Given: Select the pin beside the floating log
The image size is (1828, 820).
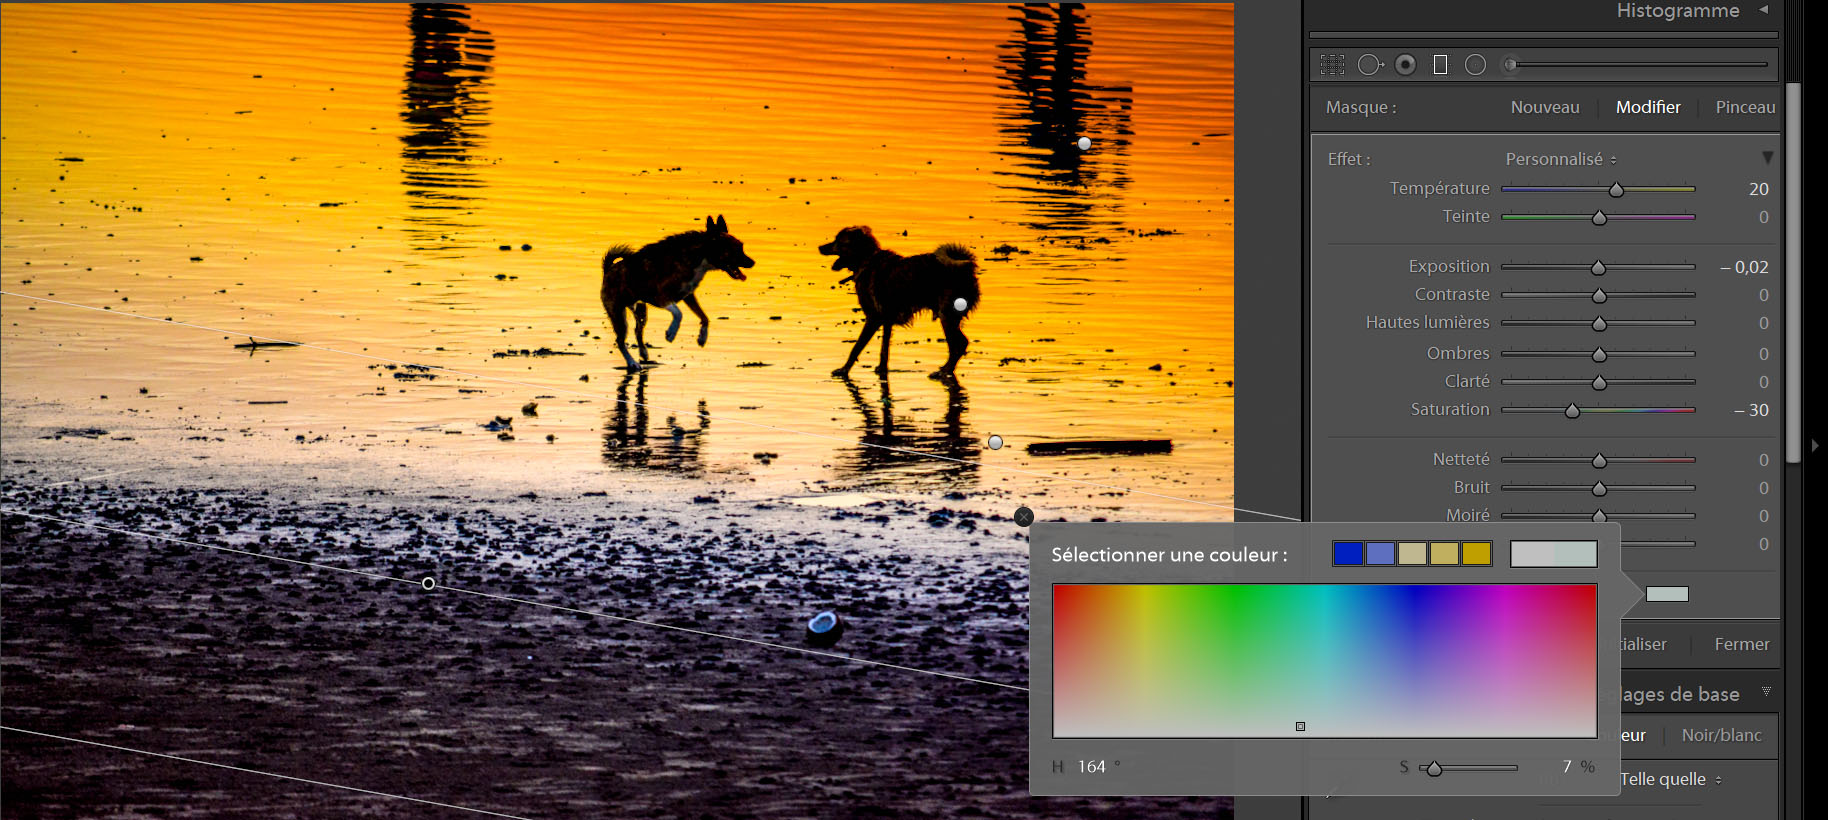Looking at the screenshot, I should (995, 442).
